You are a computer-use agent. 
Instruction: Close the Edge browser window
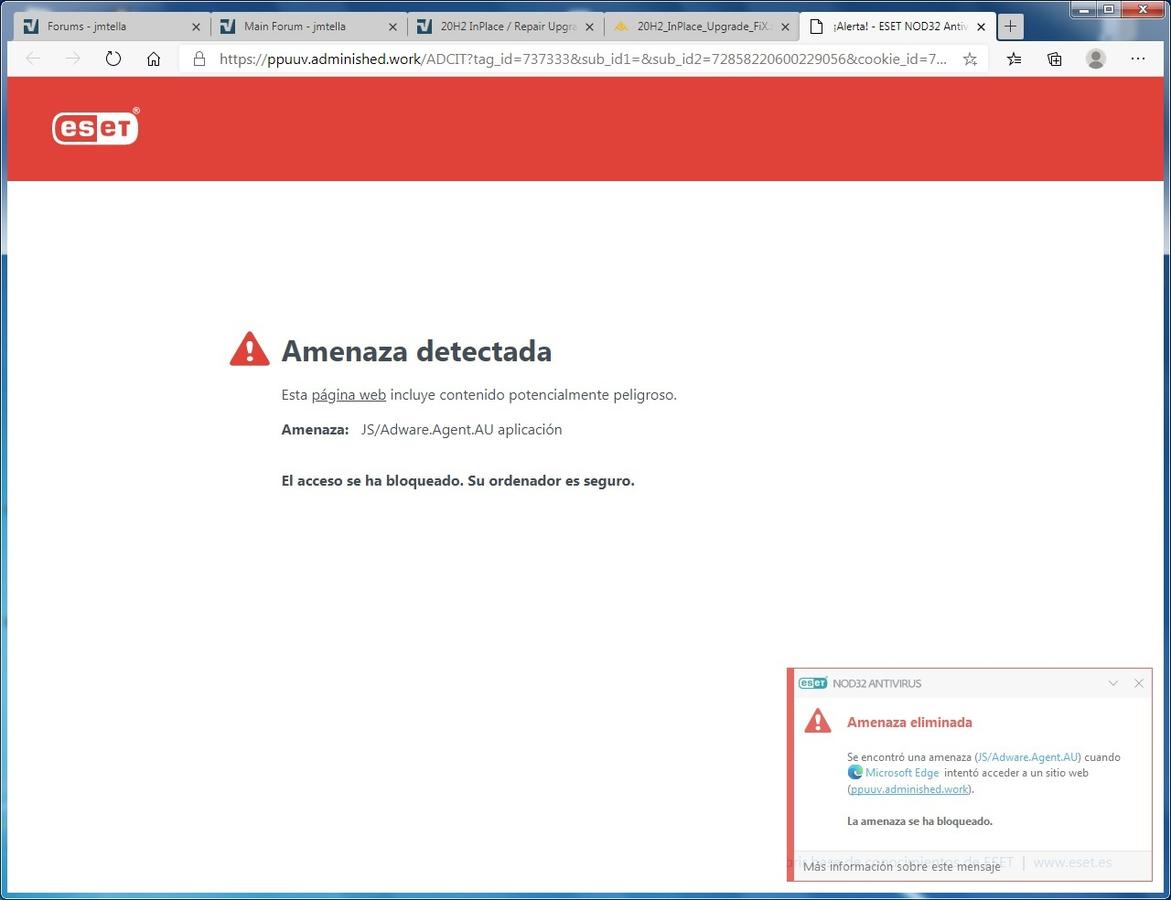coord(1143,9)
